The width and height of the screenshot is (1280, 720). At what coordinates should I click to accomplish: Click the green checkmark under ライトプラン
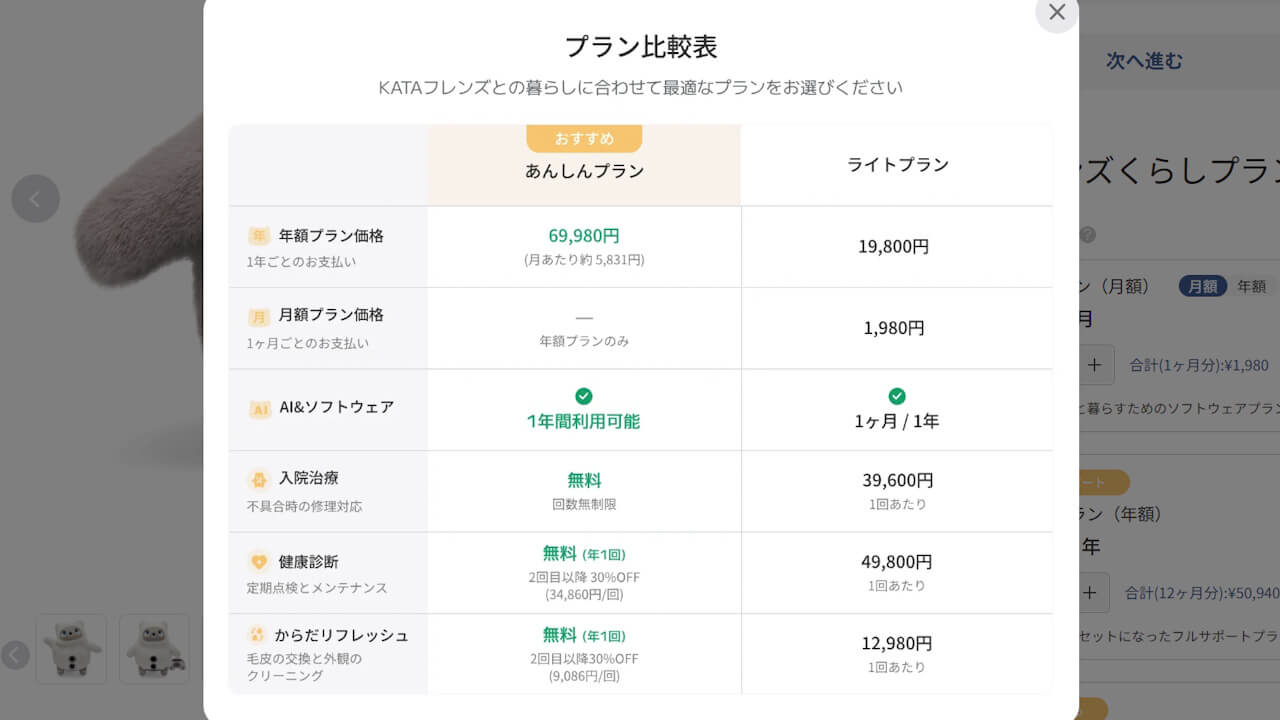(x=897, y=396)
